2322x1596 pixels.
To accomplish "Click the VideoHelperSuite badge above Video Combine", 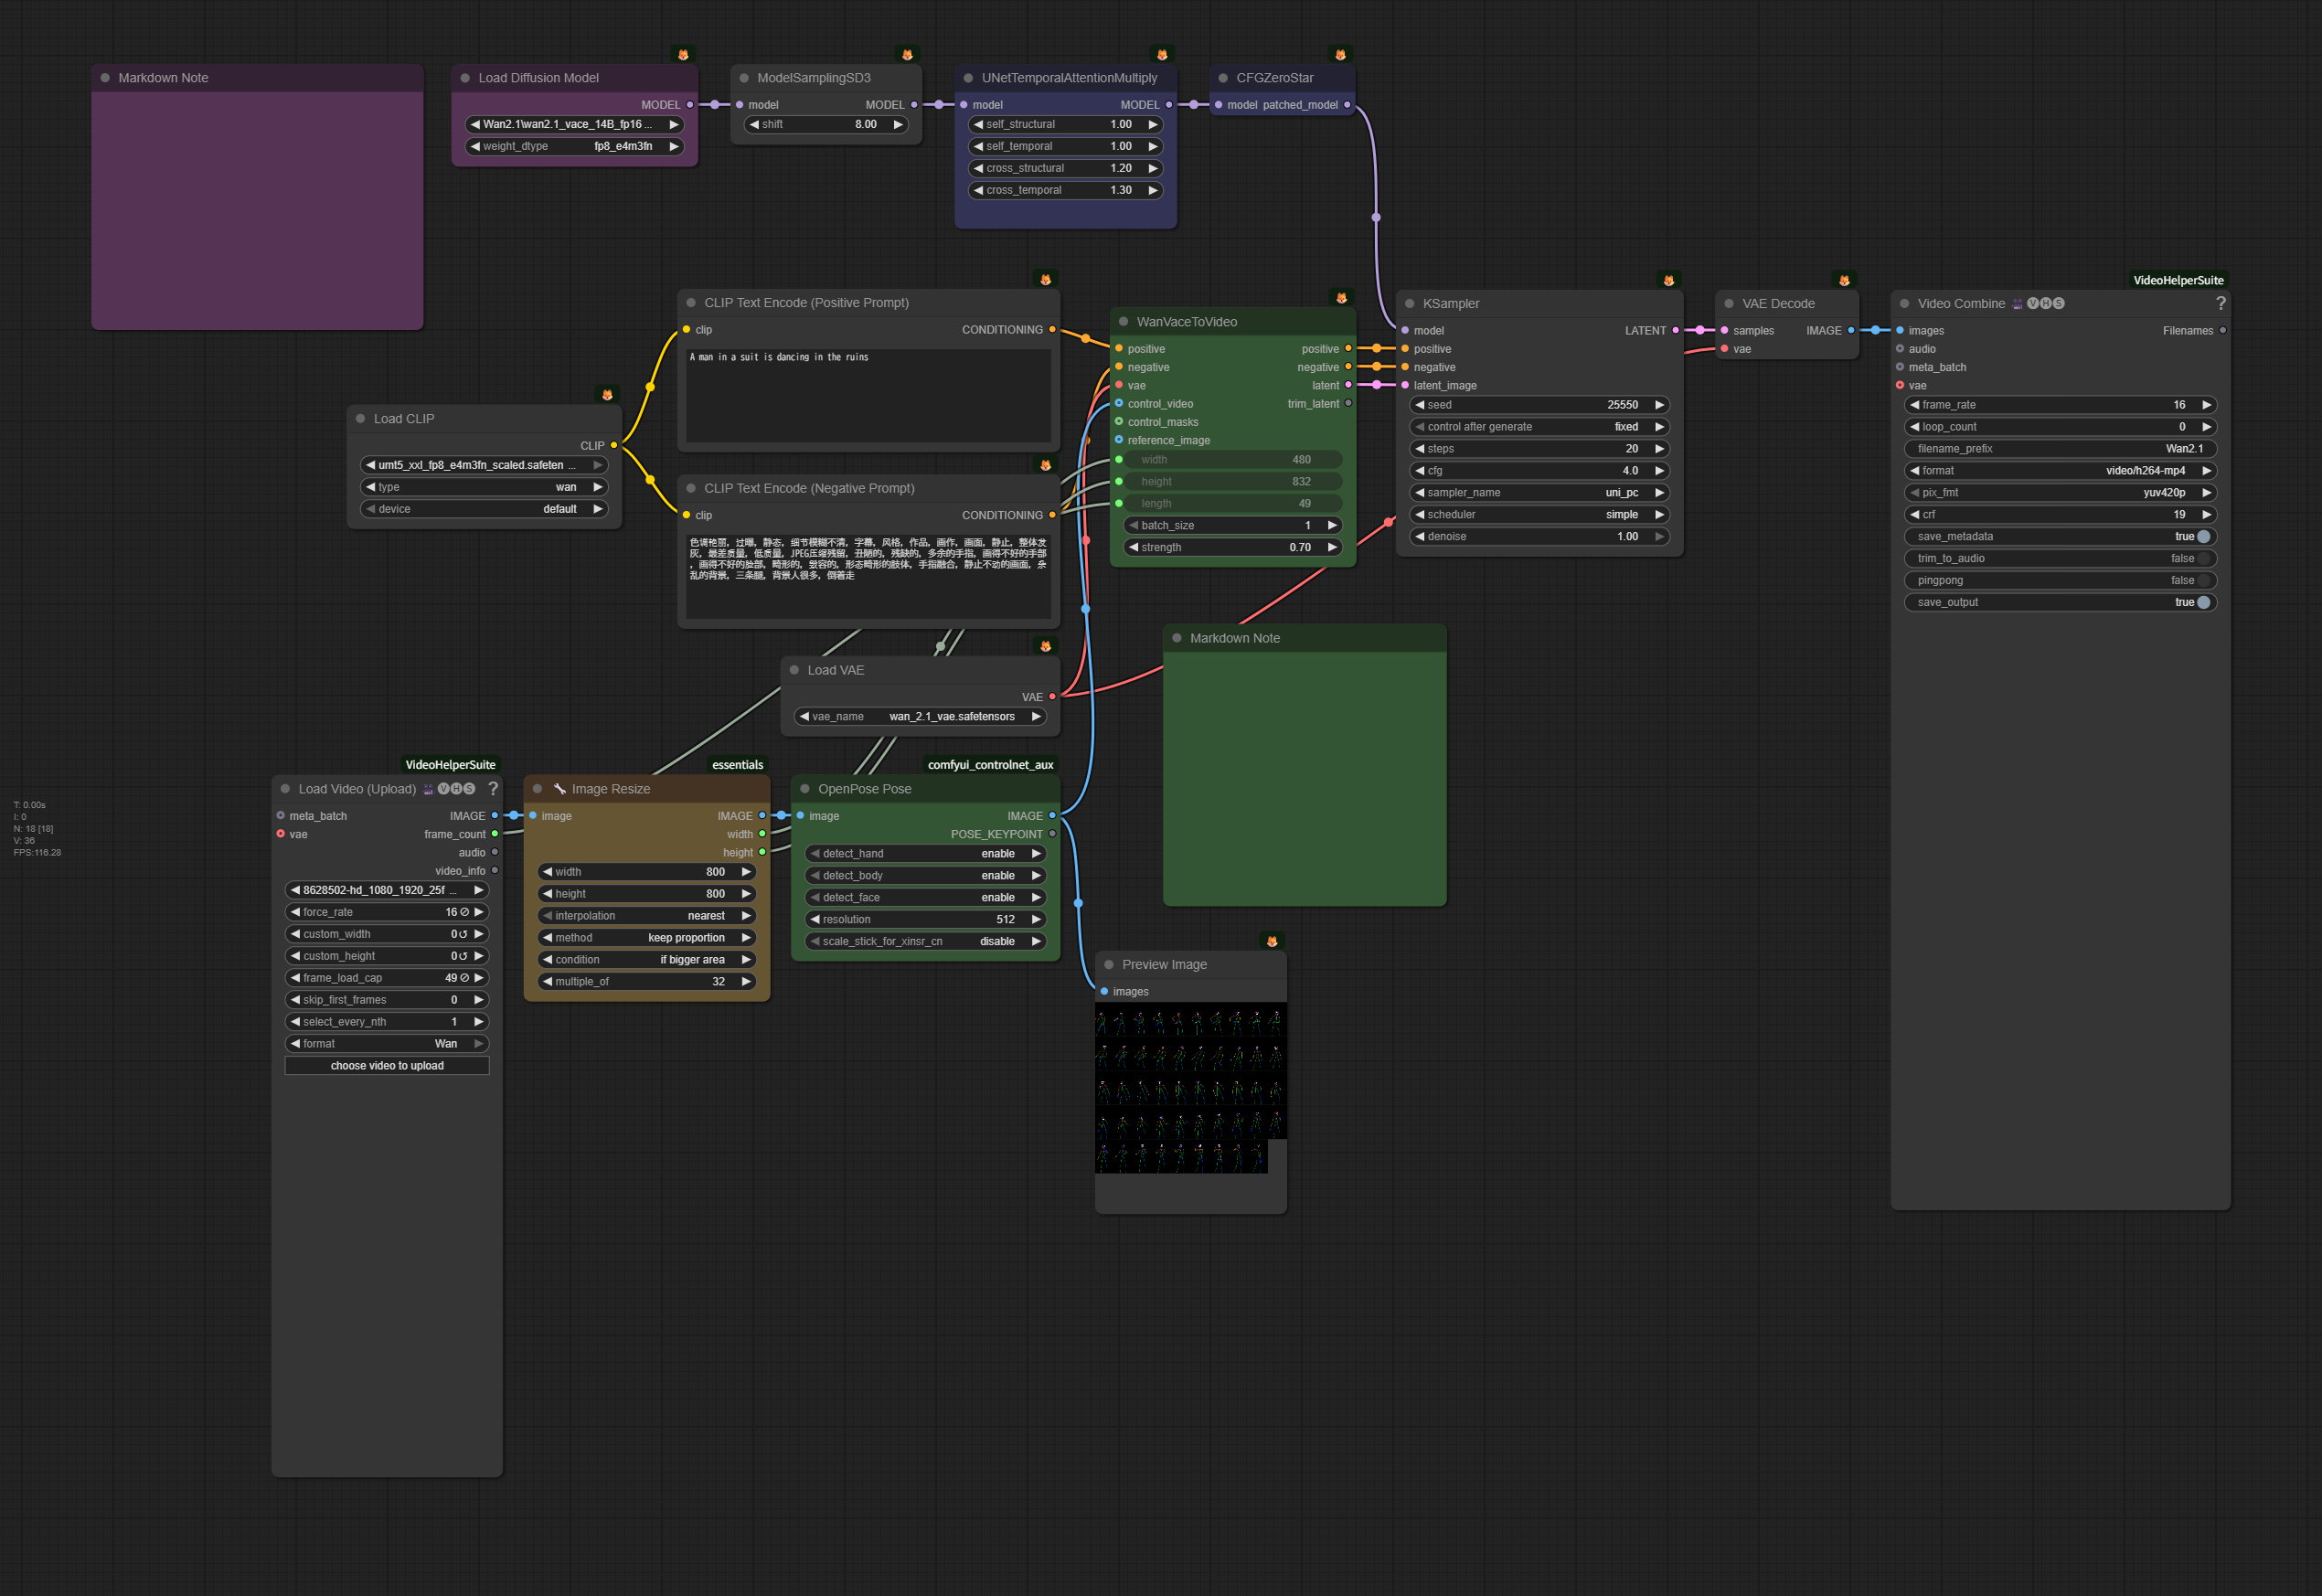I will [2178, 280].
